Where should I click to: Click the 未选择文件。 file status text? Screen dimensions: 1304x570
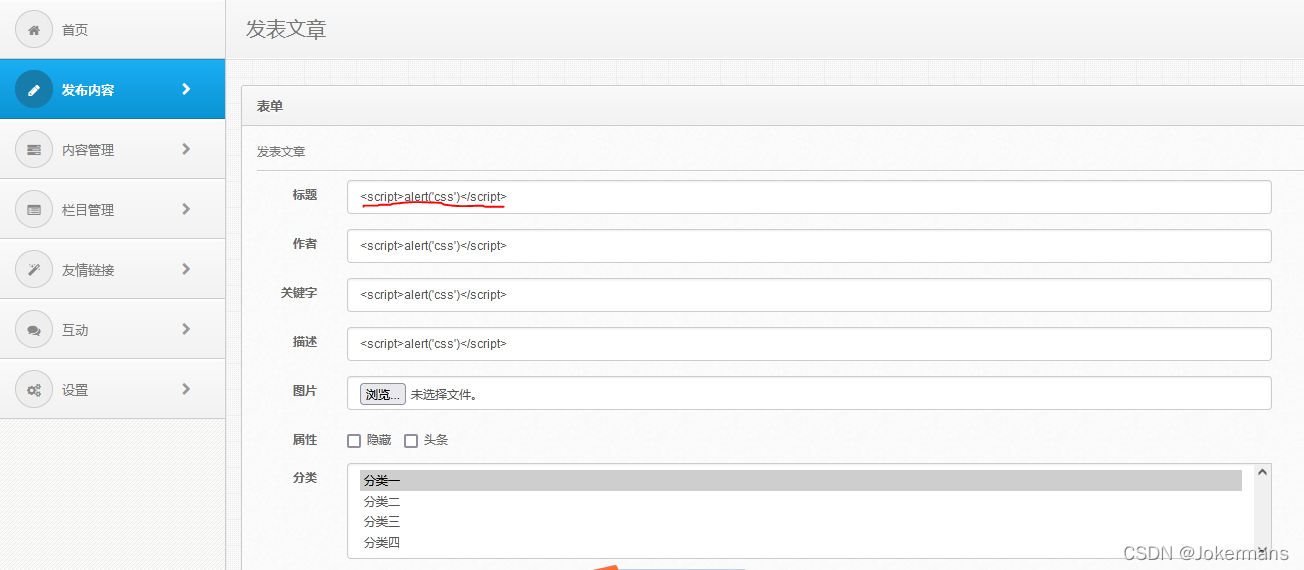click(x=444, y=395)
